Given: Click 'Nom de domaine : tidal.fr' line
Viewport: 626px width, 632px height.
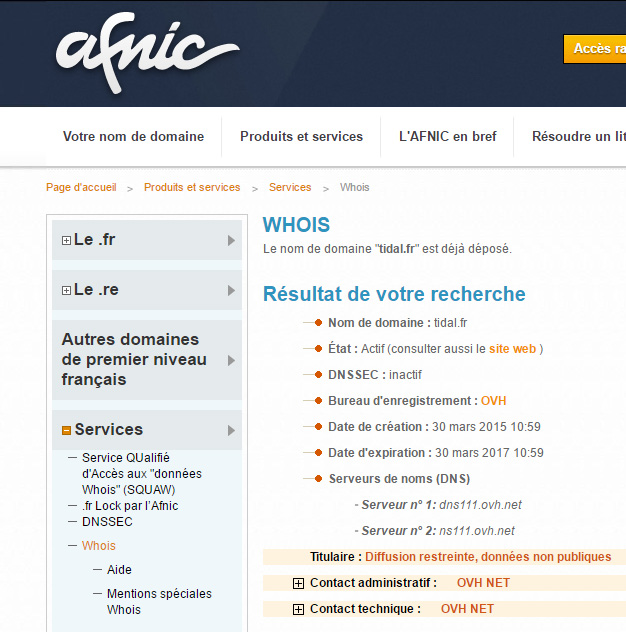Looking at the screenshot, I should [397, 323].
